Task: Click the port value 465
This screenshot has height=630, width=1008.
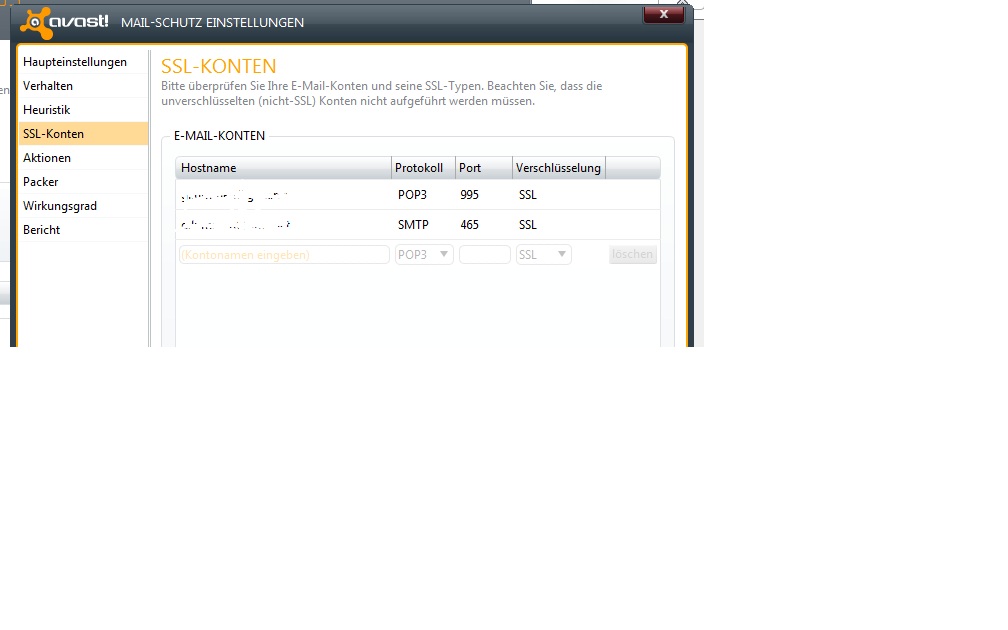Action: pos(469,224)
